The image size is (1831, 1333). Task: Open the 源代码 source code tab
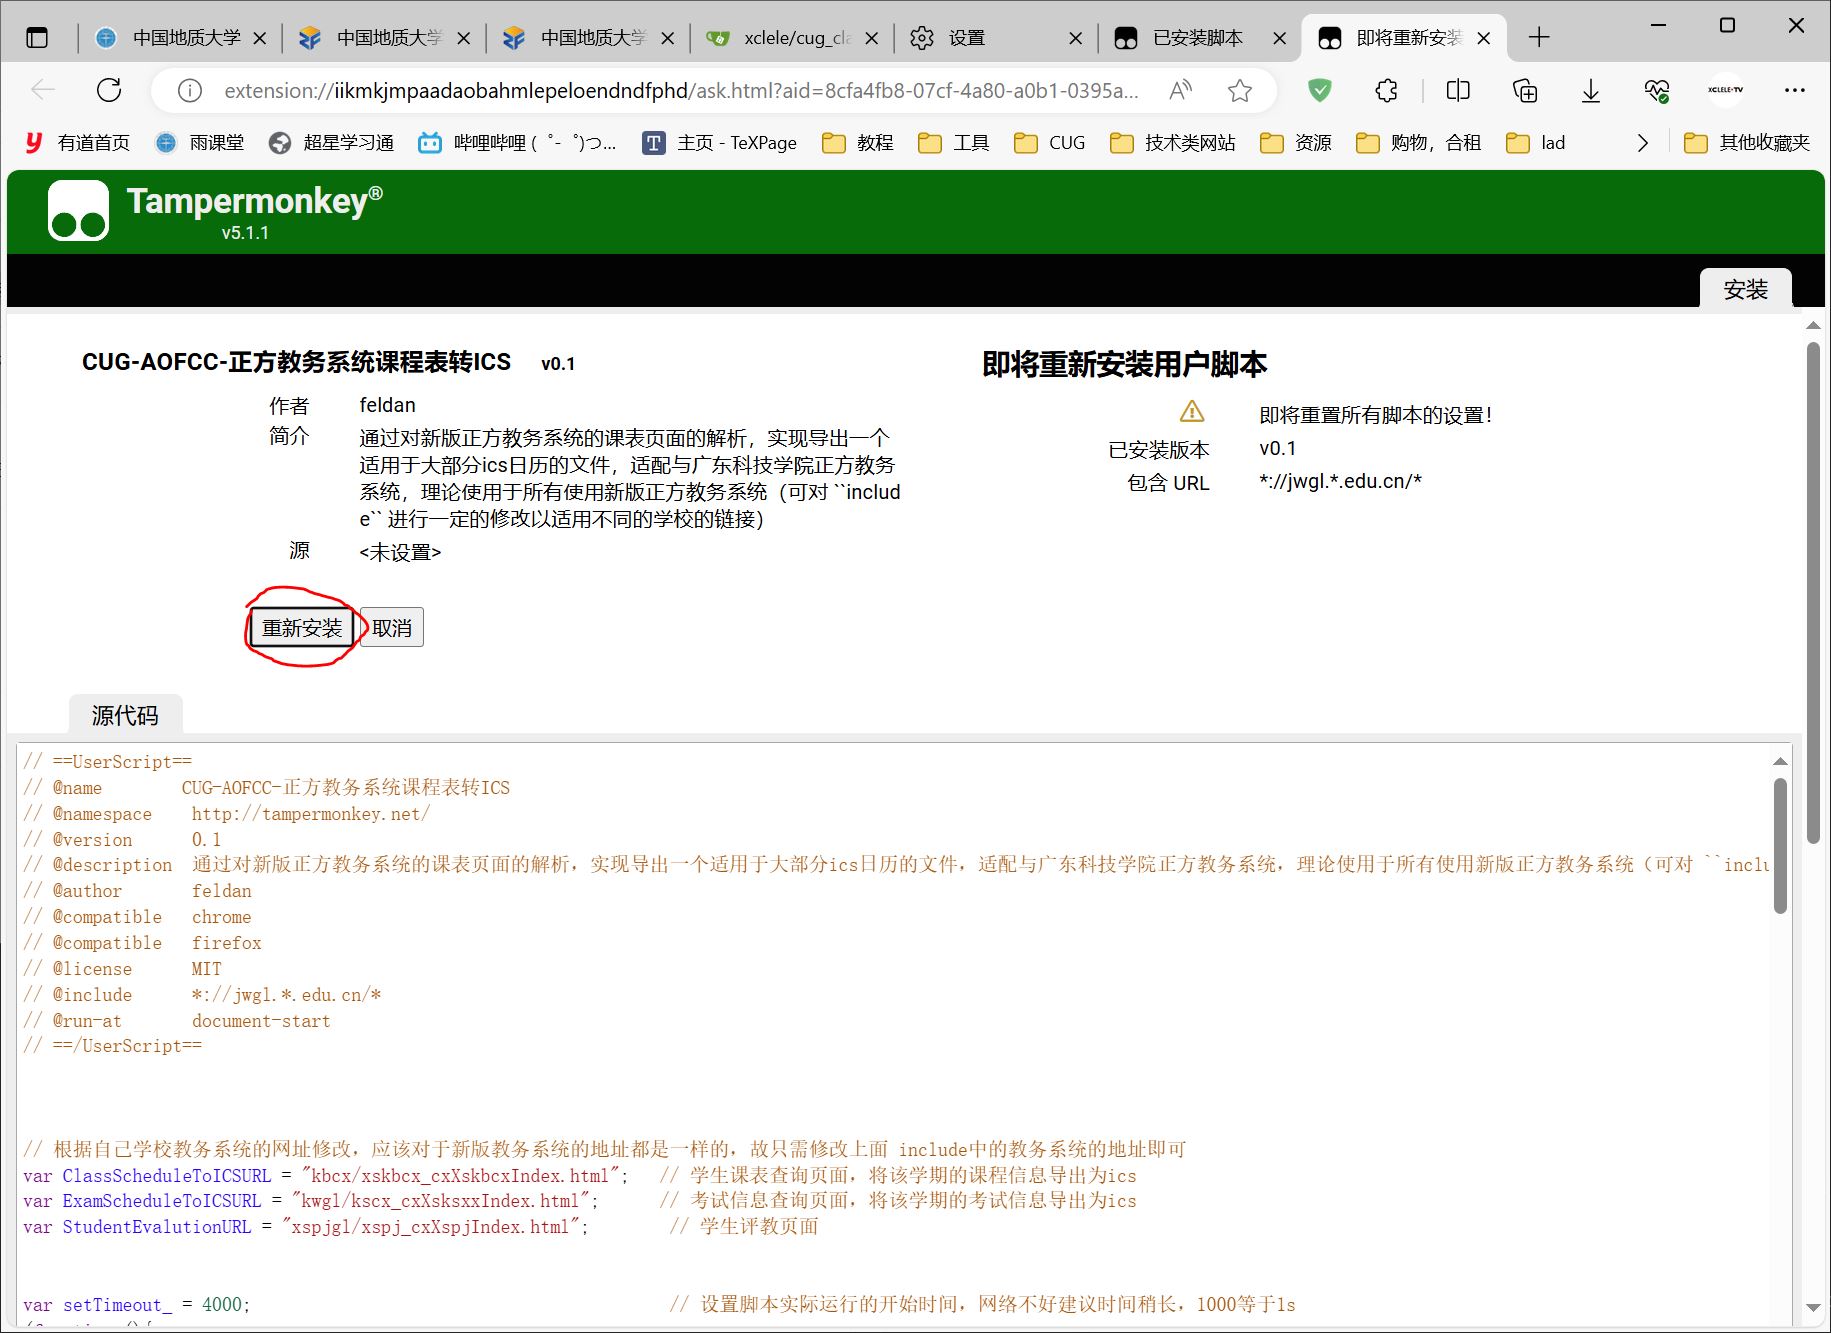point(125,715)
